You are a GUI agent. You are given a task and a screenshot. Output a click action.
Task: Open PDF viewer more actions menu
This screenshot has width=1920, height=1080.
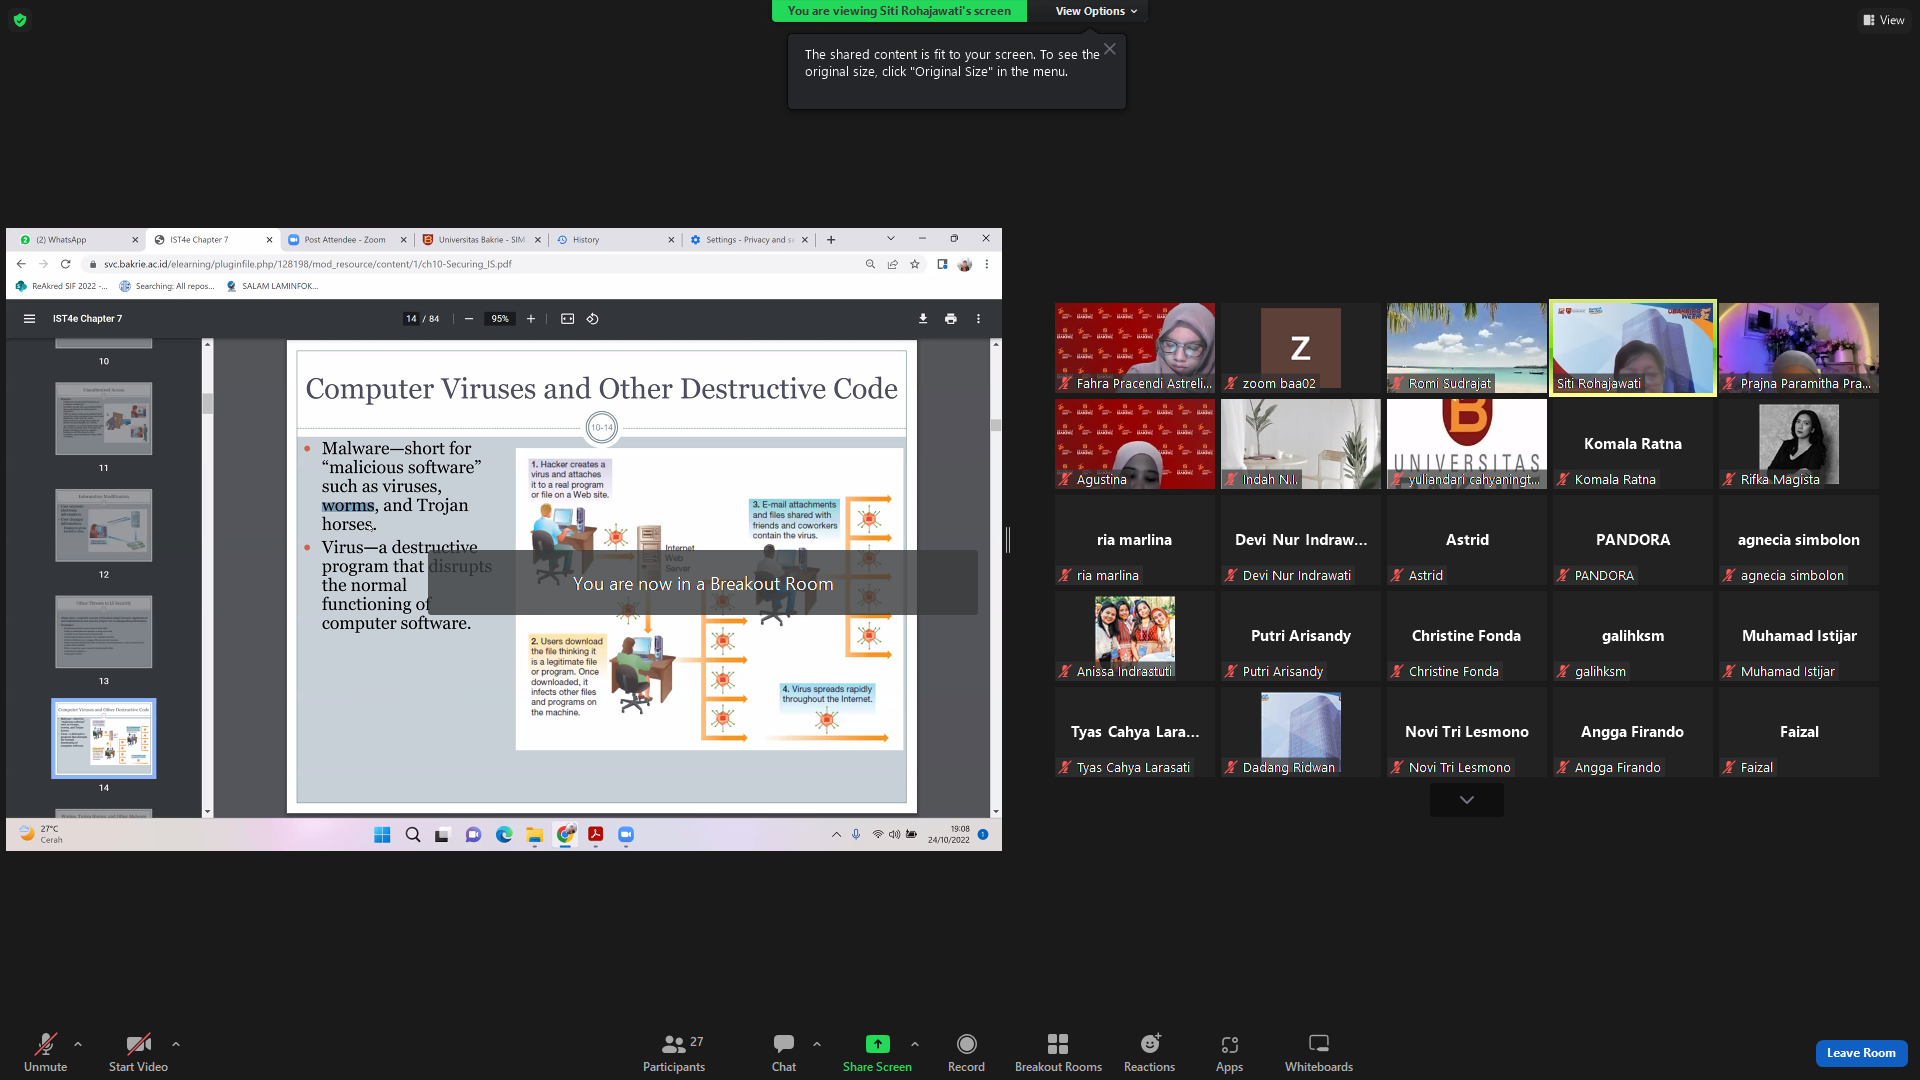(978, 319)
